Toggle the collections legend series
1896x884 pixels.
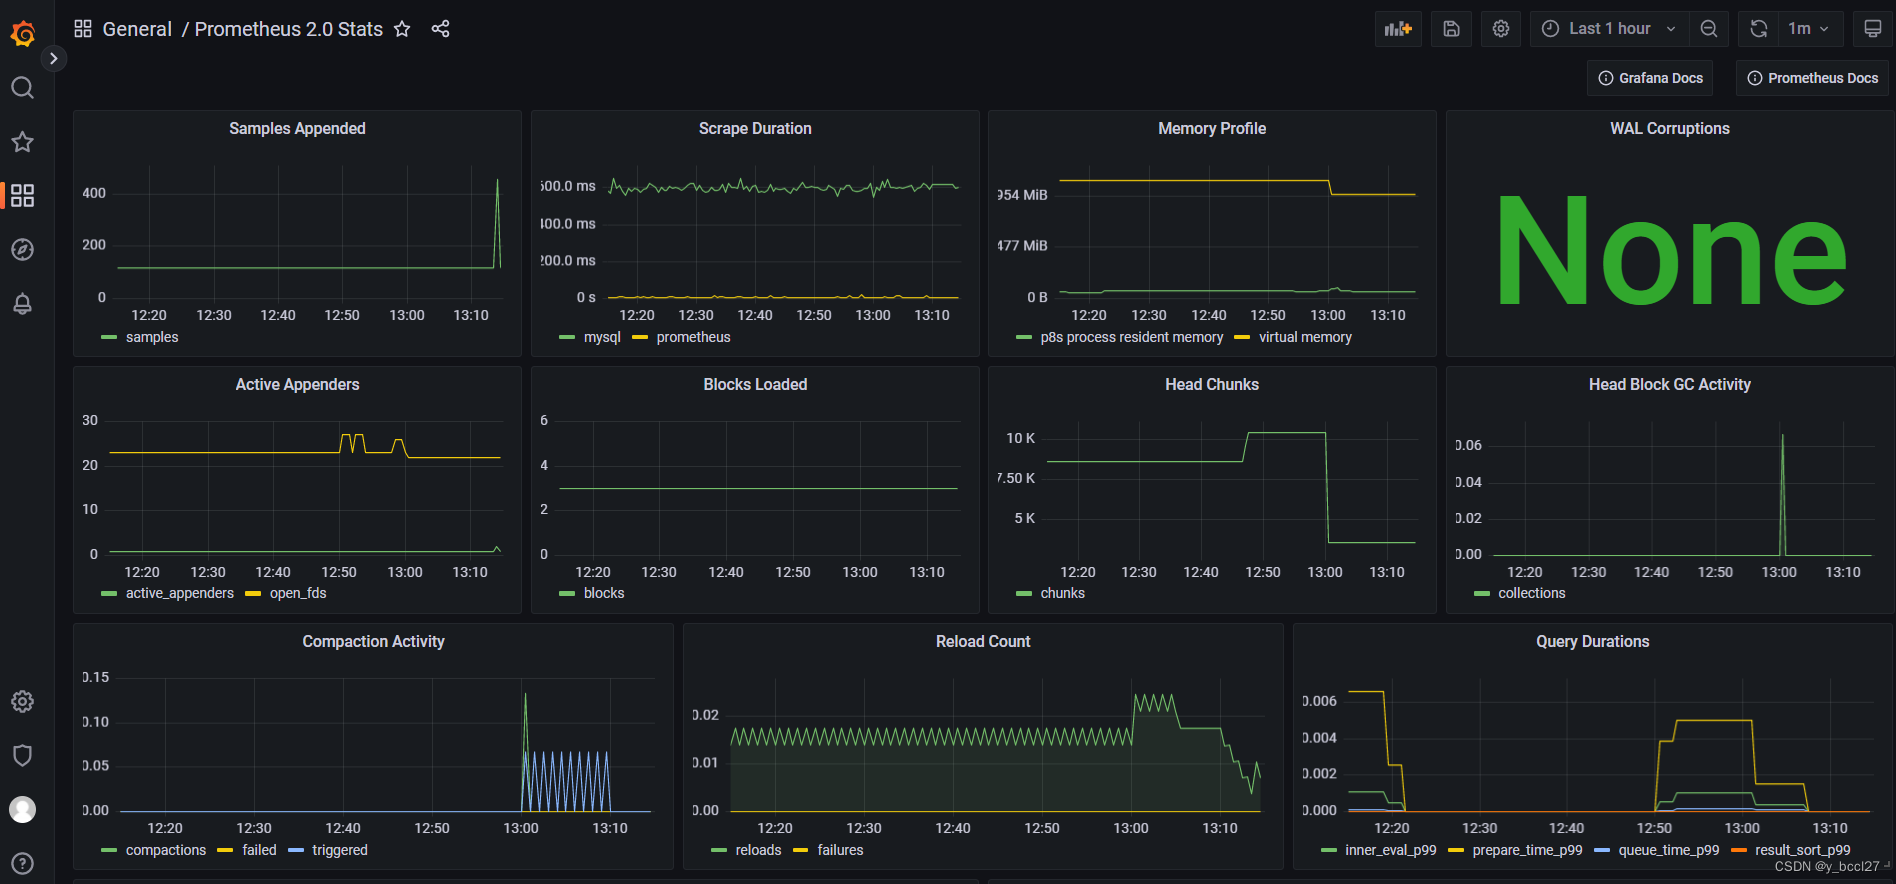point(1531,593)
